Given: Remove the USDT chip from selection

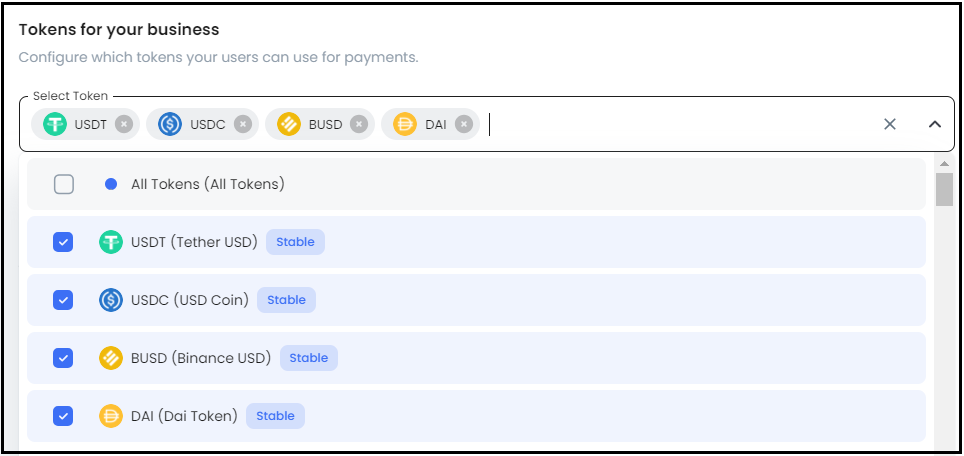Looking at the screenshot, I should [123, 124].
